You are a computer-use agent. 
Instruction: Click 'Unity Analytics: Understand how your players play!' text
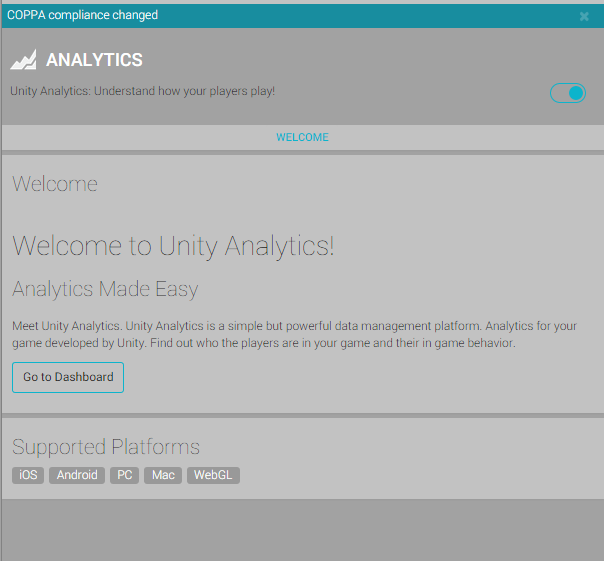(x=143, y=91)
